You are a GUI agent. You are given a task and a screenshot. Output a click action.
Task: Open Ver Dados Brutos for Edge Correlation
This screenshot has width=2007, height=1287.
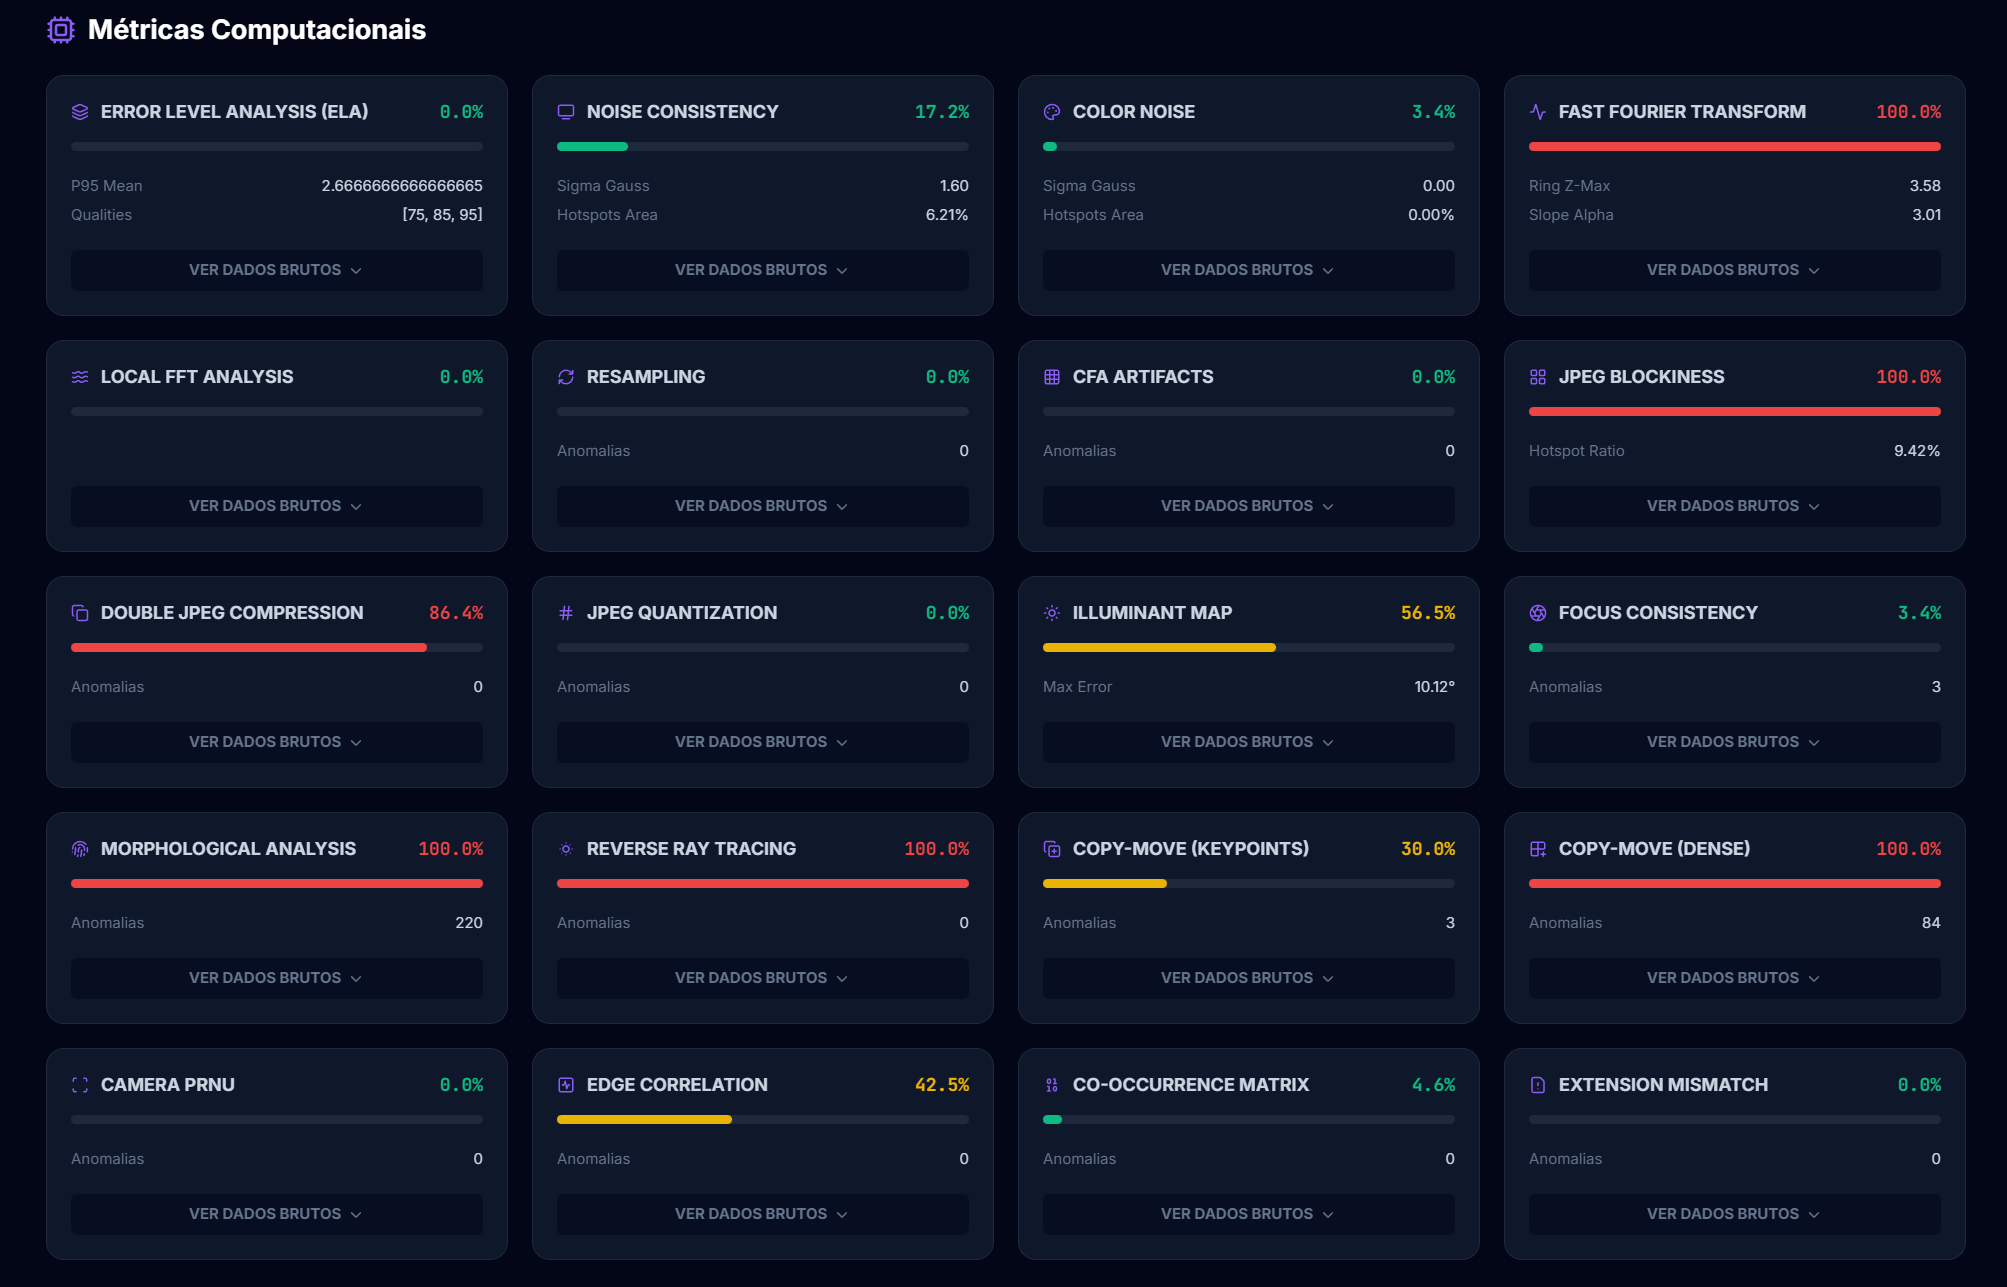tap(762, 1214)
